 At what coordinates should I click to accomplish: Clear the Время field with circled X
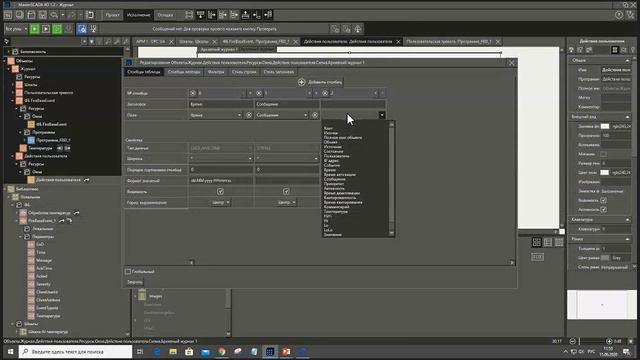249,115
